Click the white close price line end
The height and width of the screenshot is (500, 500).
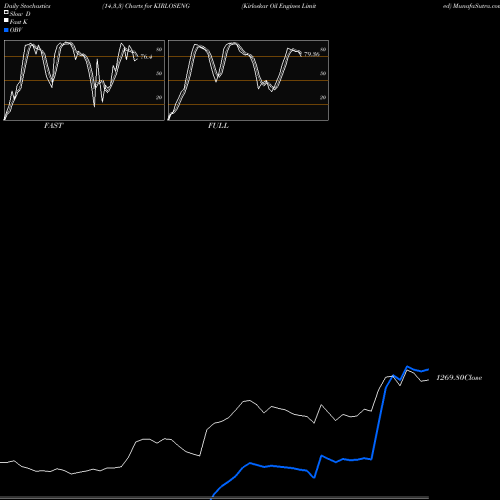pyautogui.click(x=428, y=380)
